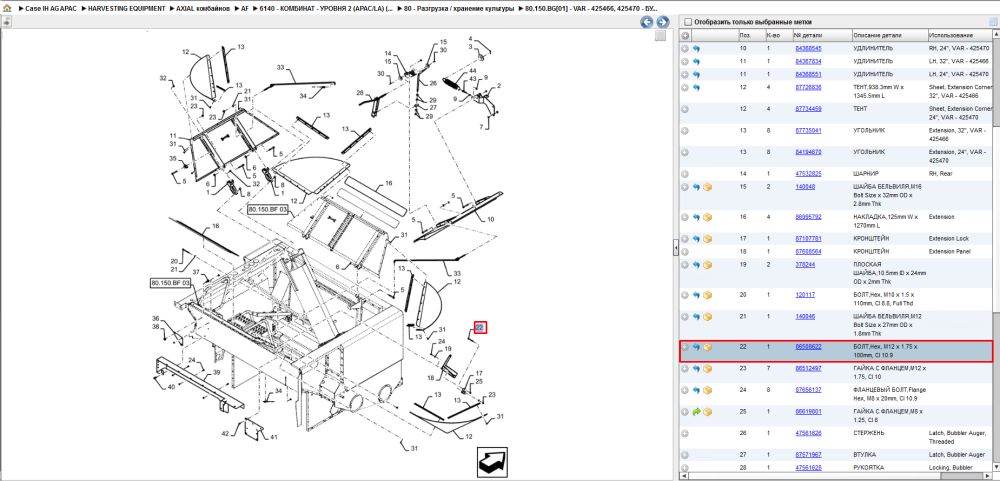Open part number link 86508622
The width and height of the screenshot is (1000, 481).
(808, 347)
